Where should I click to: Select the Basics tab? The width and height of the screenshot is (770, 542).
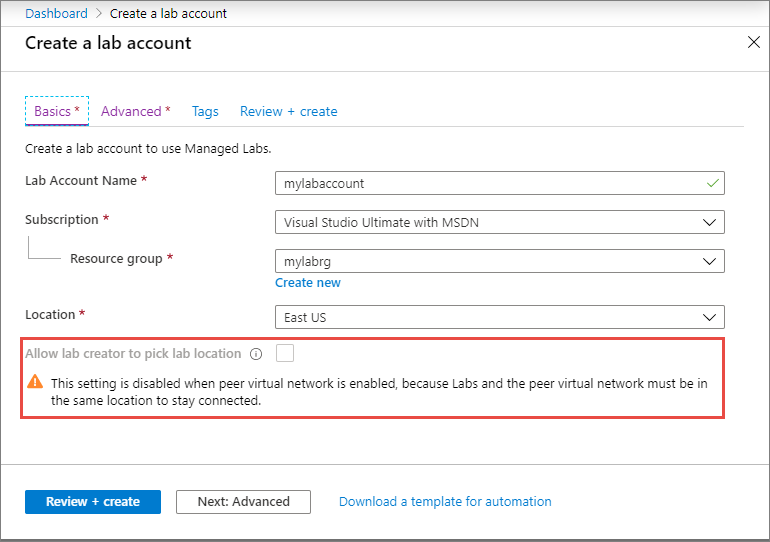56,111
